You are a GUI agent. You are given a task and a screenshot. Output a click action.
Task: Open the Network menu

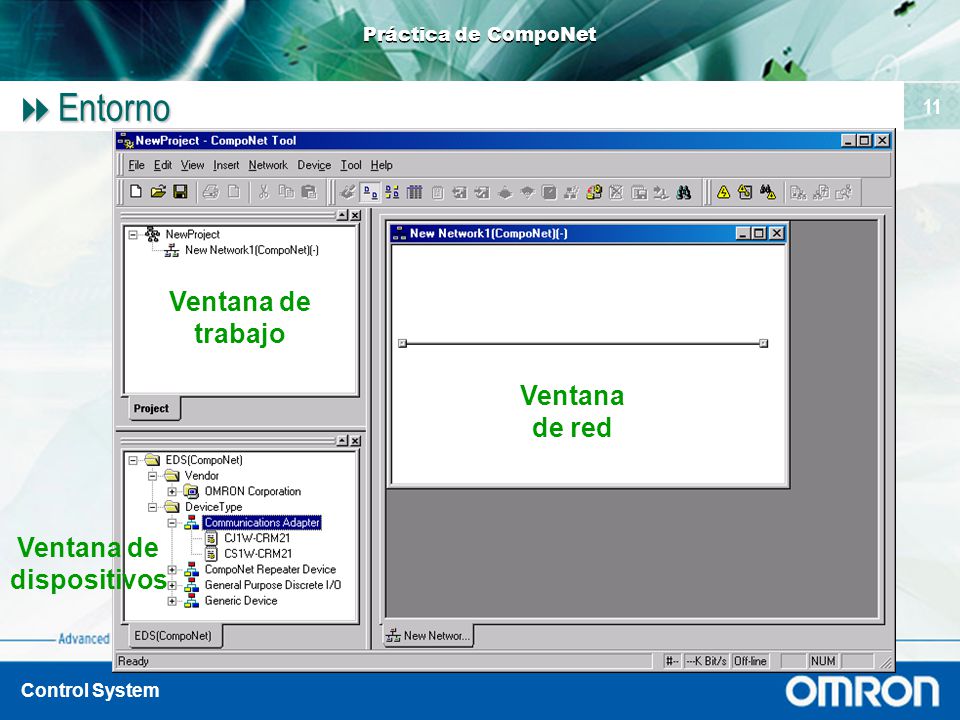click(x=268, y=165)
